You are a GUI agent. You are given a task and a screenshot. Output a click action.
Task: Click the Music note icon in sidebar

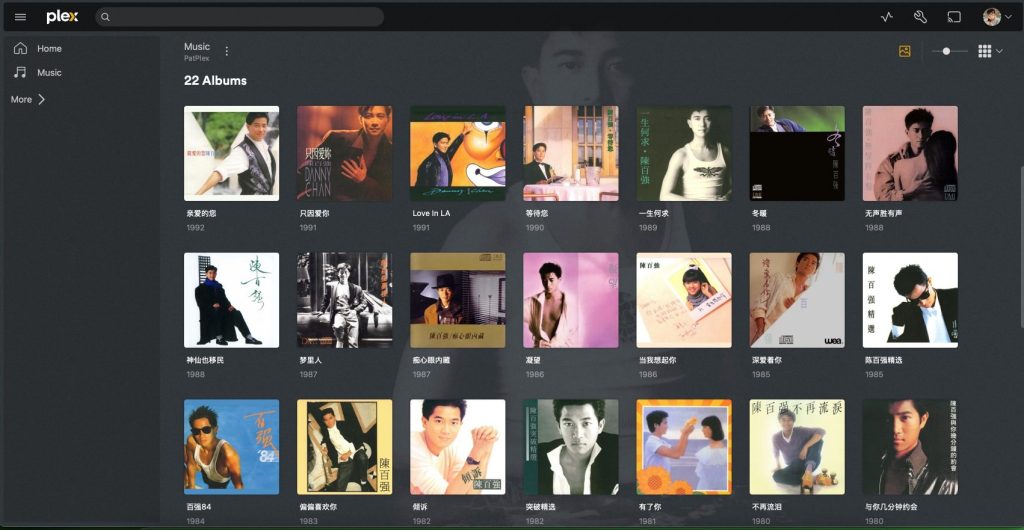point(20,72)
